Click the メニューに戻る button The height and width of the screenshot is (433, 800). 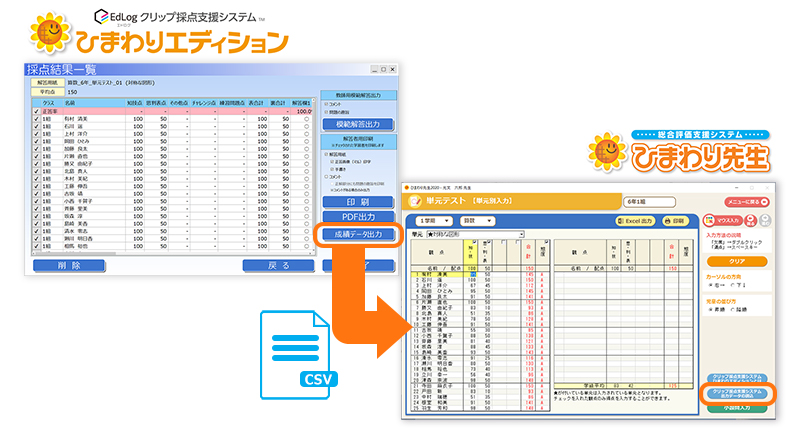(x=747, y=202)
